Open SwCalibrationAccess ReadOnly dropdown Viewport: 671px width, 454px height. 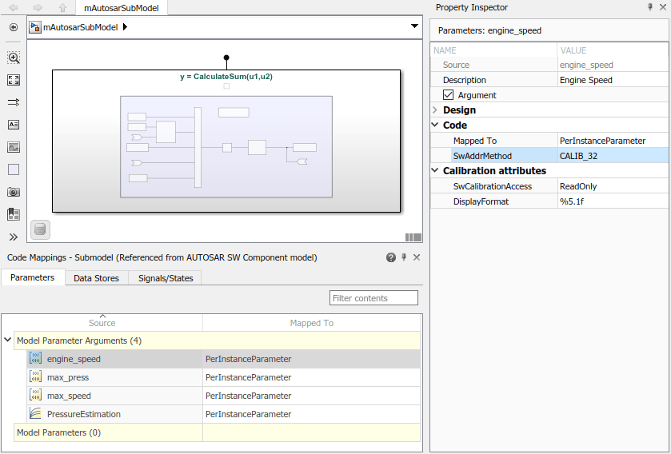[x=612, y=186]
